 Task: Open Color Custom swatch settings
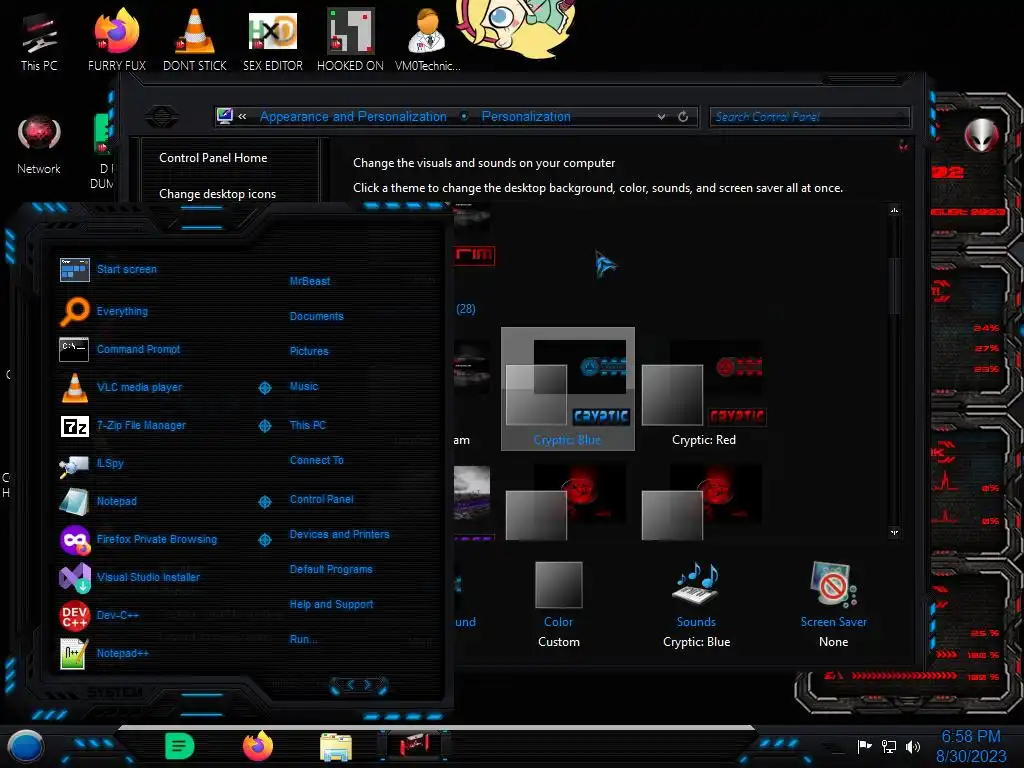click(x=558, y=605)
